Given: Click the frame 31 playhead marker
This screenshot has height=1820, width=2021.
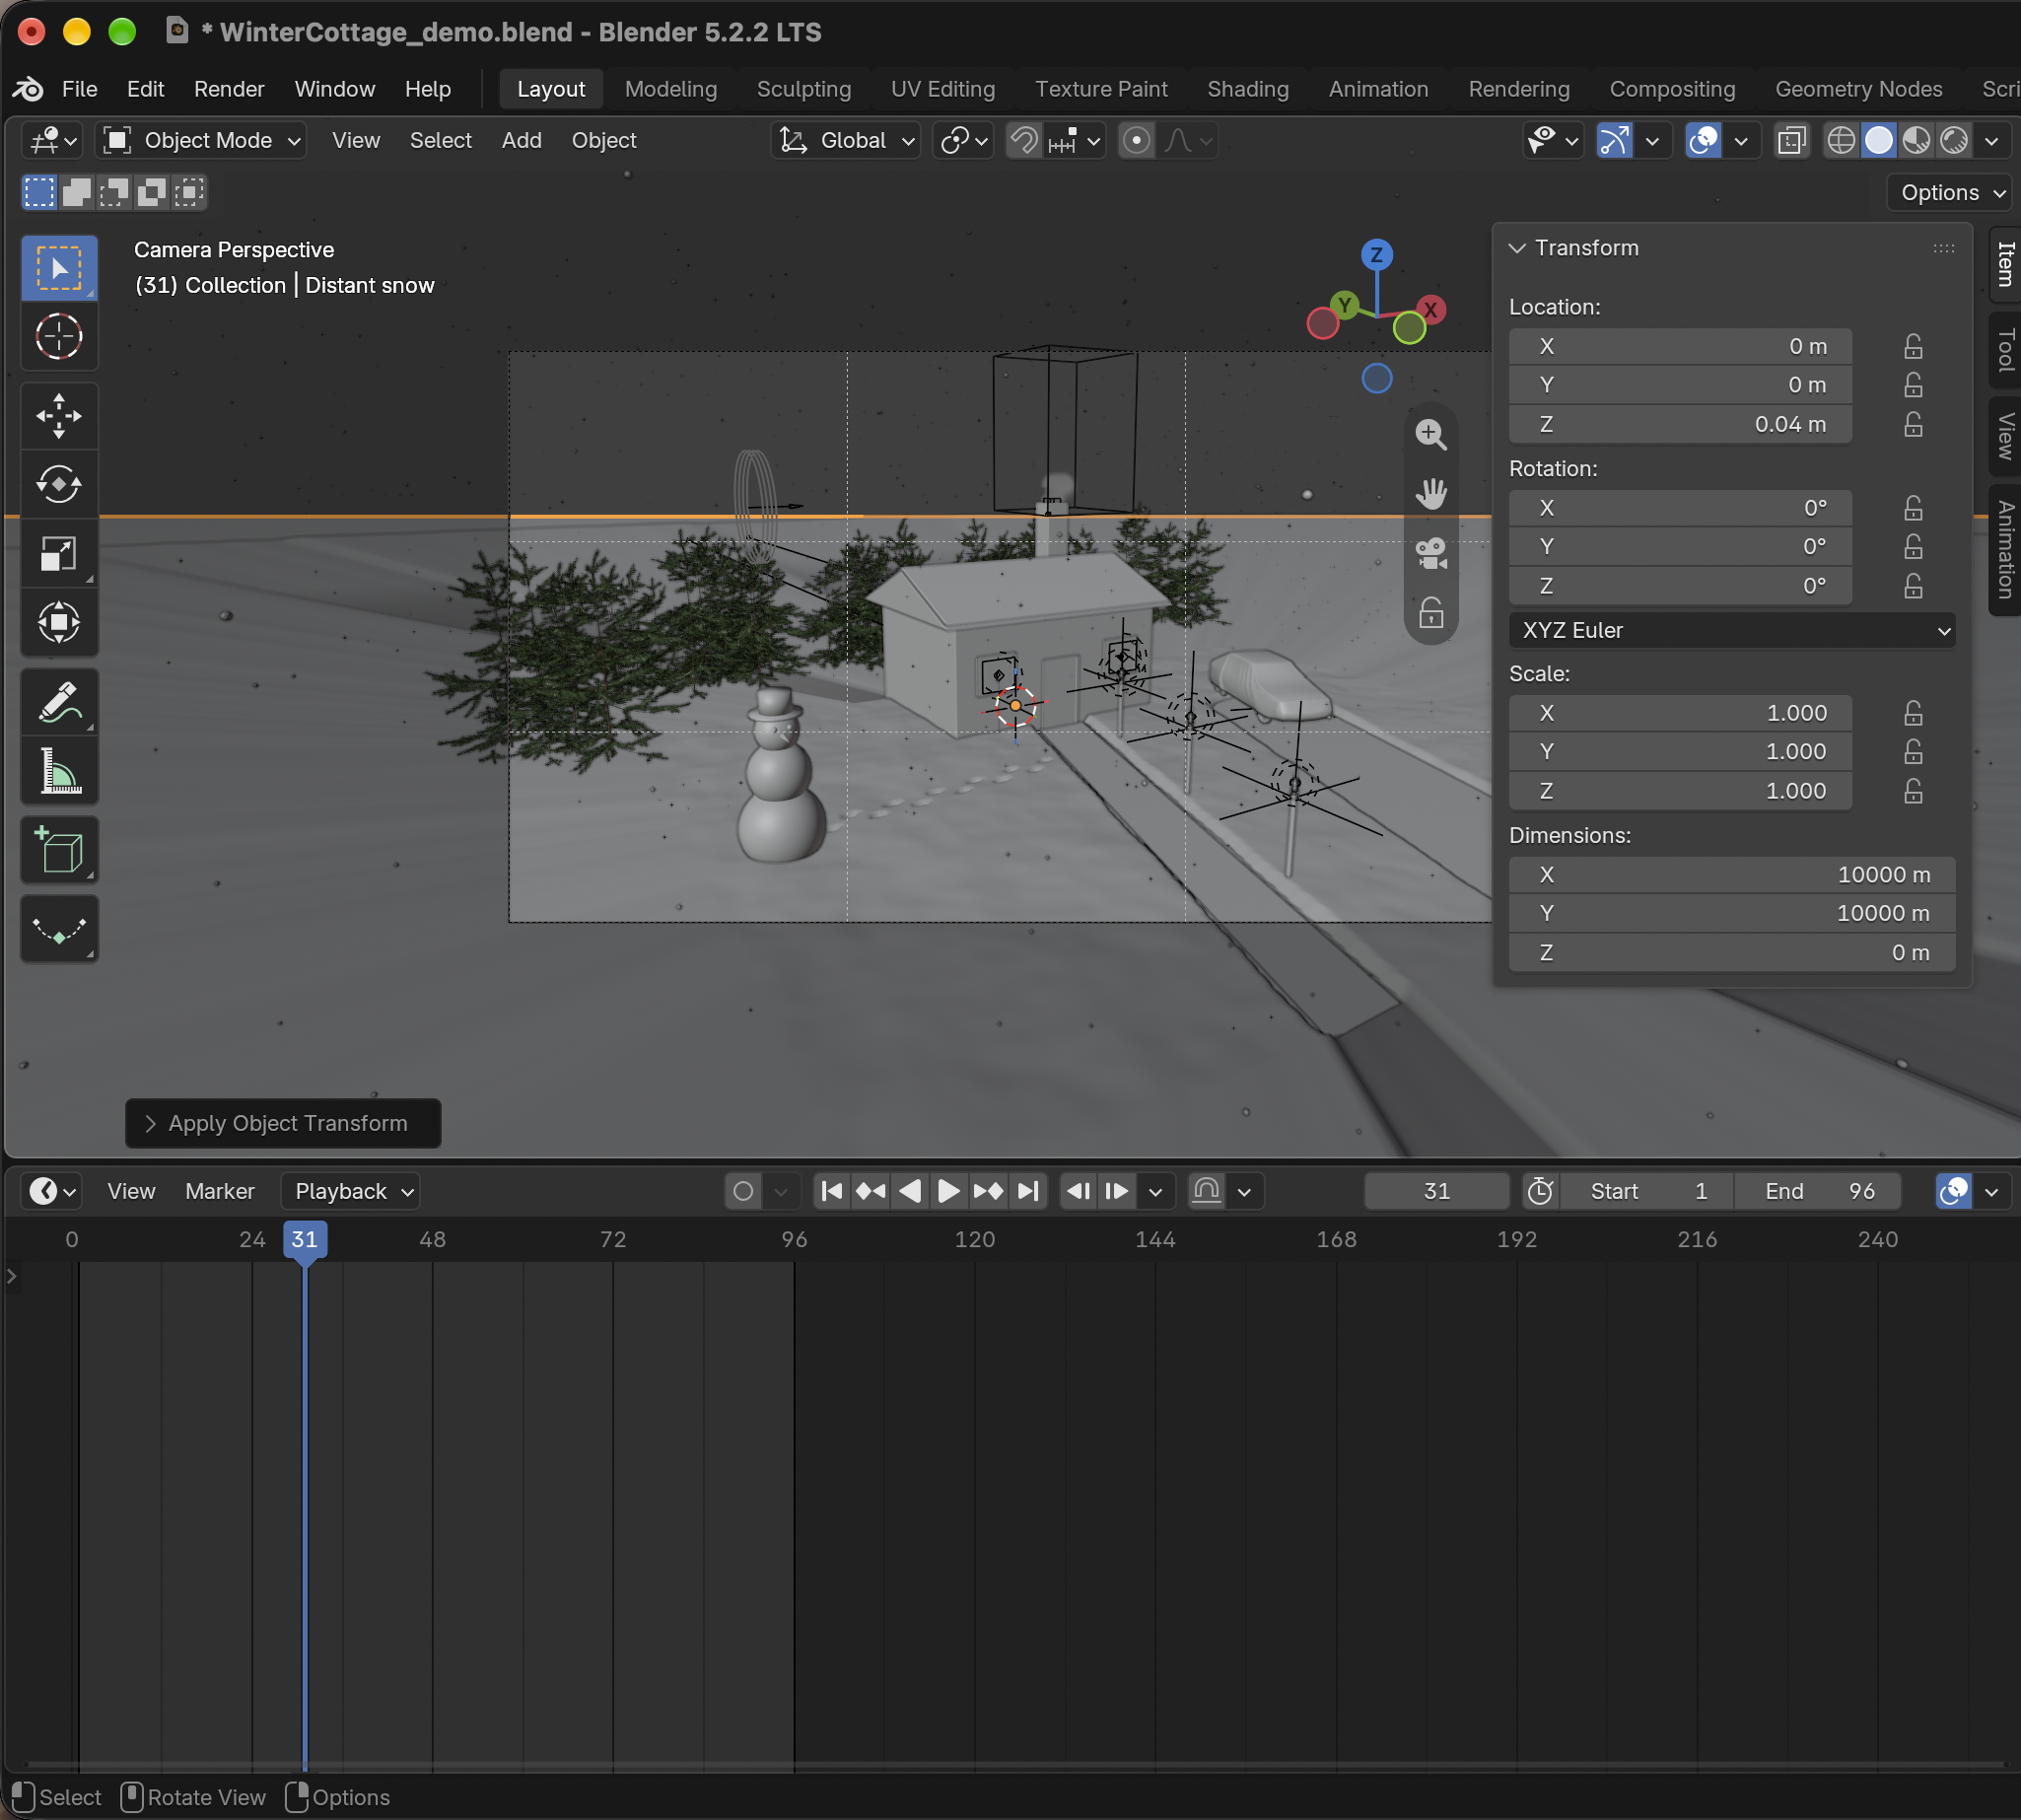Looking at the screenshot, I should (x=304, y=1240).
